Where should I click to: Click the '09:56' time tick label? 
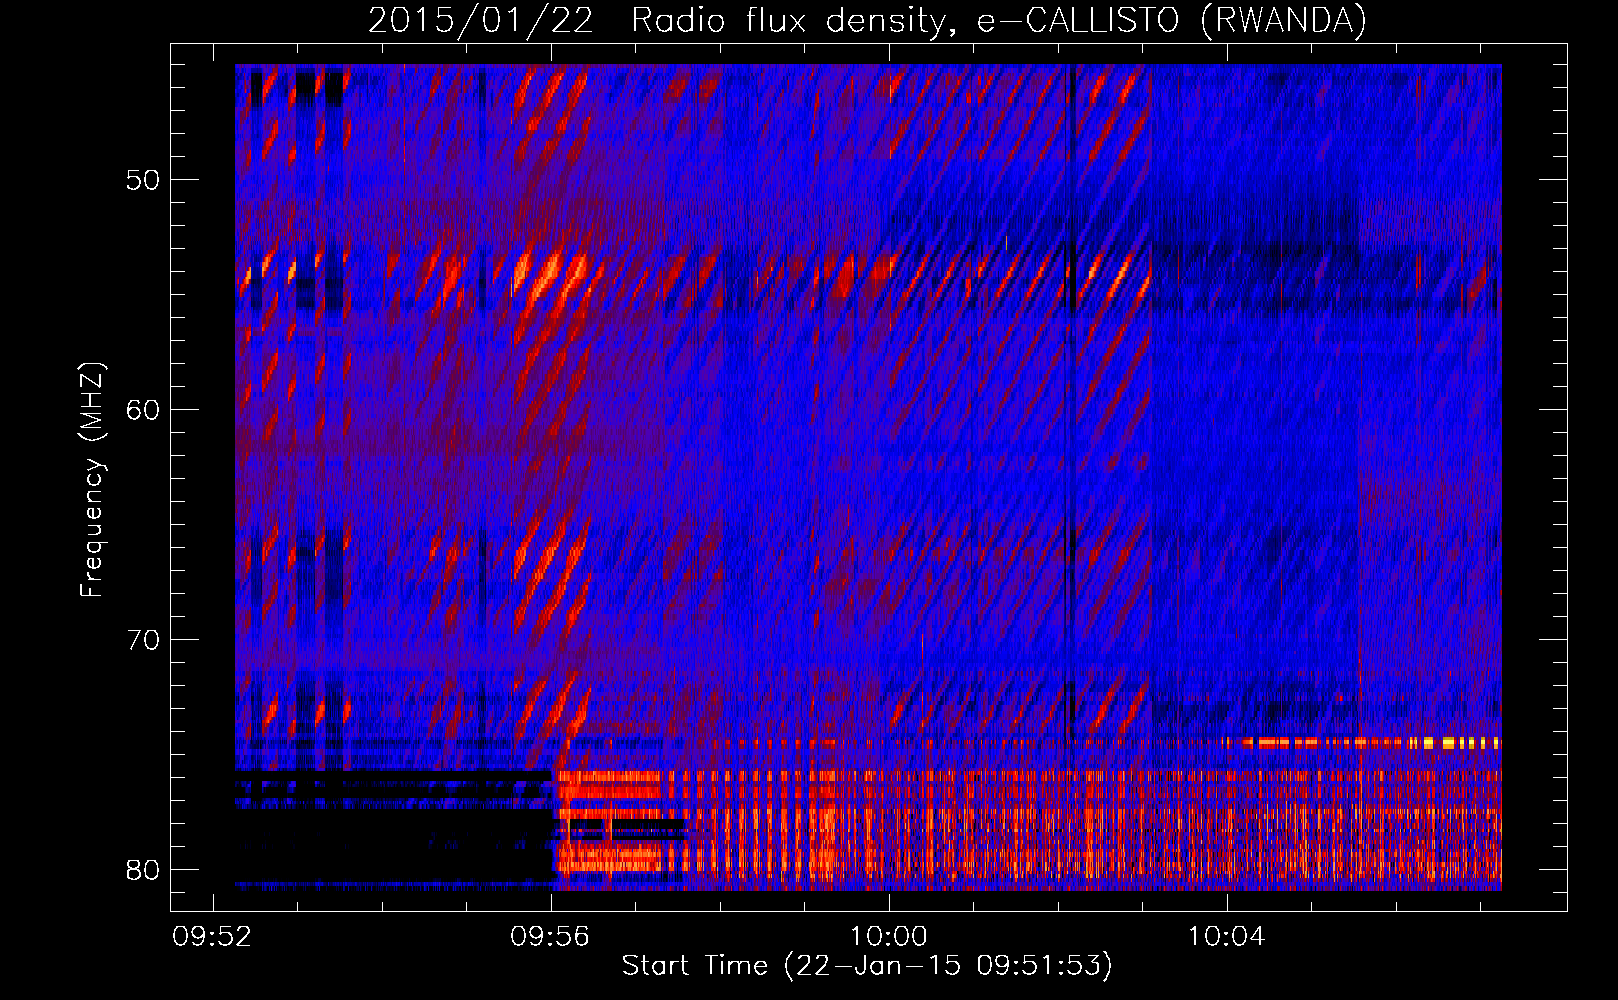click(x=550, y=937)
